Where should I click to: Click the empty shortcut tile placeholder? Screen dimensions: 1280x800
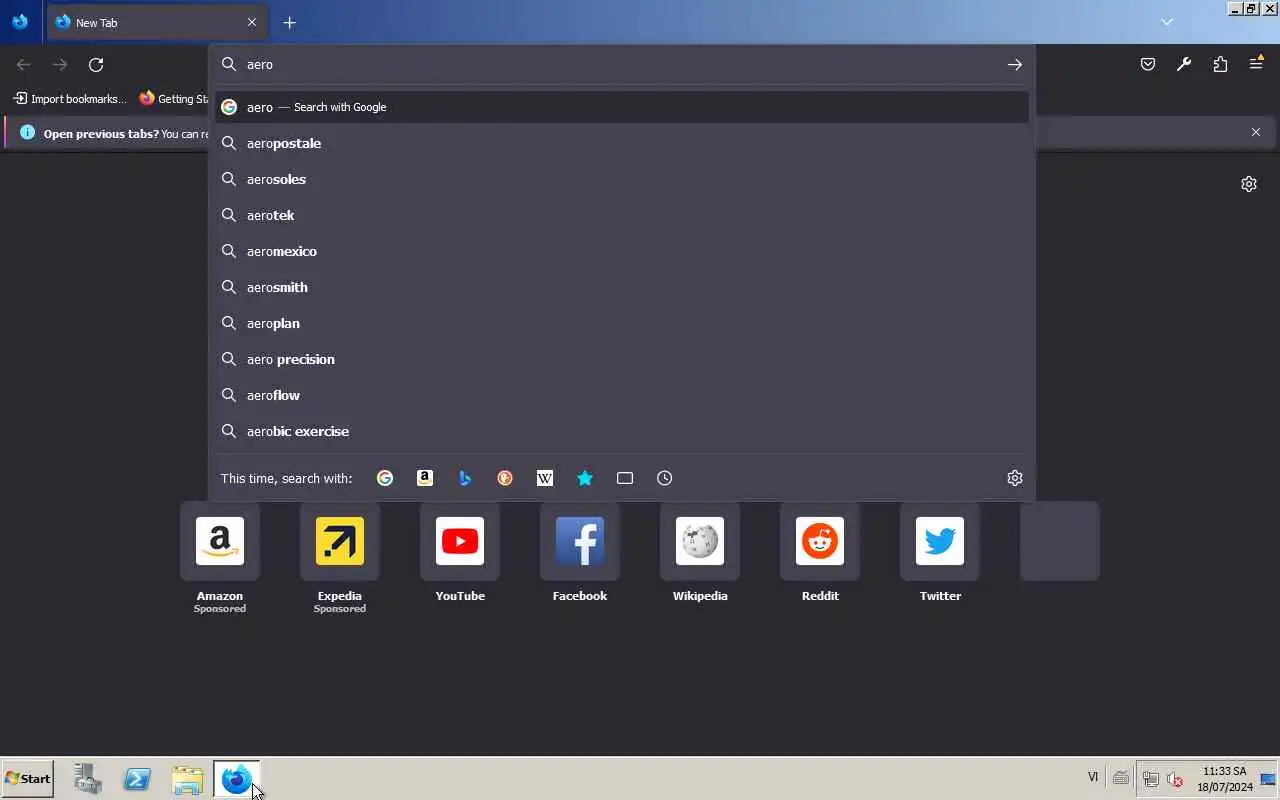1060,541
